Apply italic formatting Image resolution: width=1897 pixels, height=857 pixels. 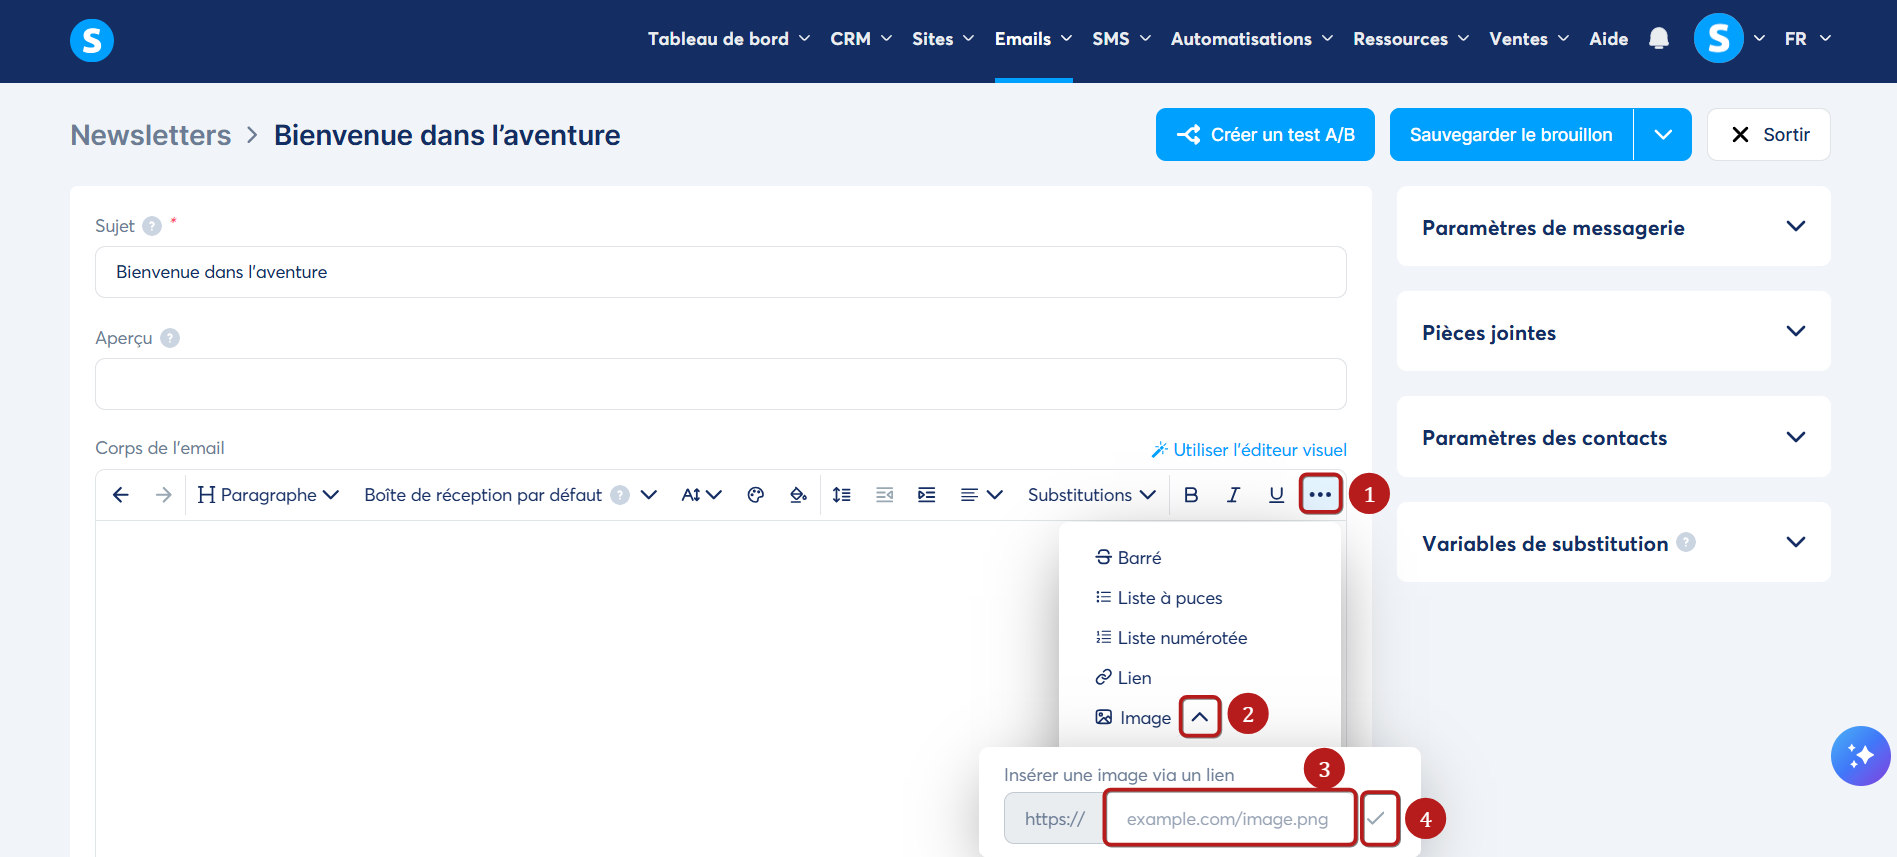[x=1234, y=495]
